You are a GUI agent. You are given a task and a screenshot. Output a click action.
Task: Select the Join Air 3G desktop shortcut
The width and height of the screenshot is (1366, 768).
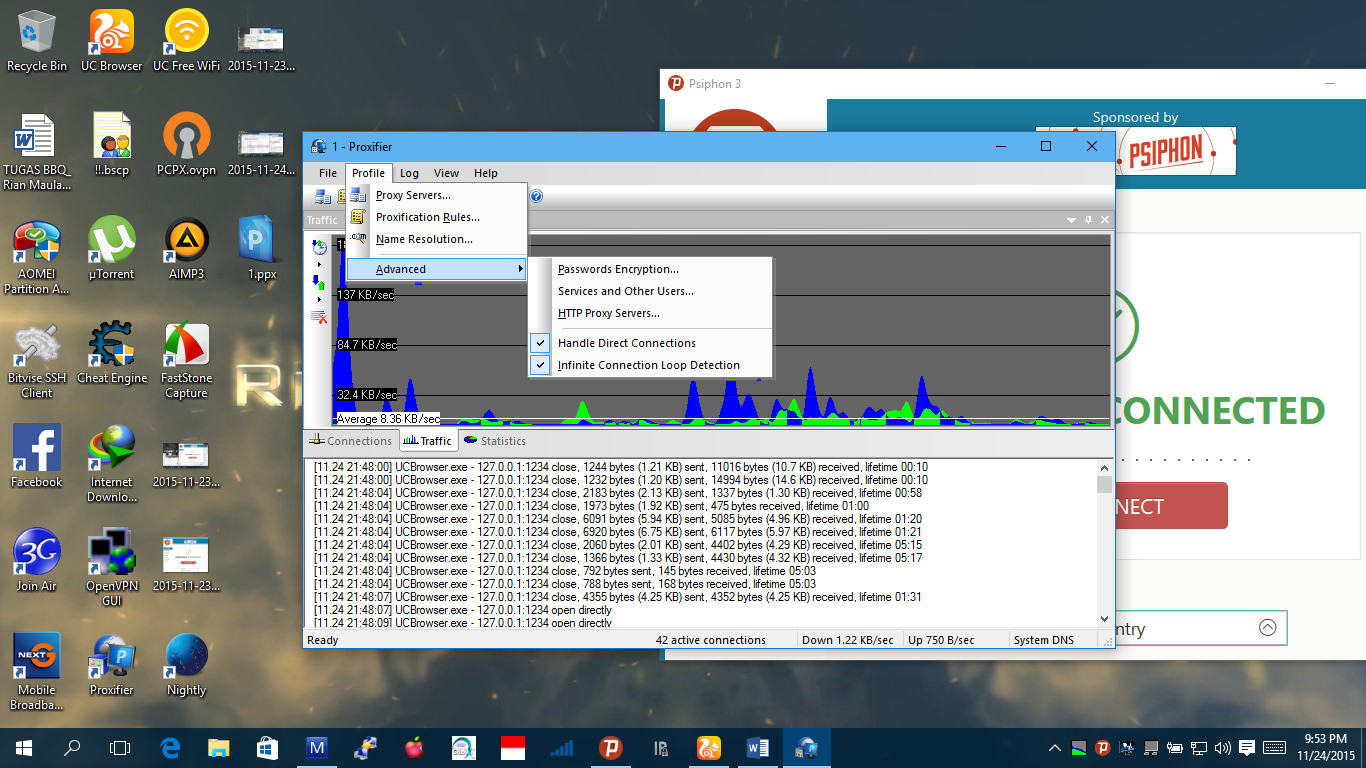coord(37,561)
